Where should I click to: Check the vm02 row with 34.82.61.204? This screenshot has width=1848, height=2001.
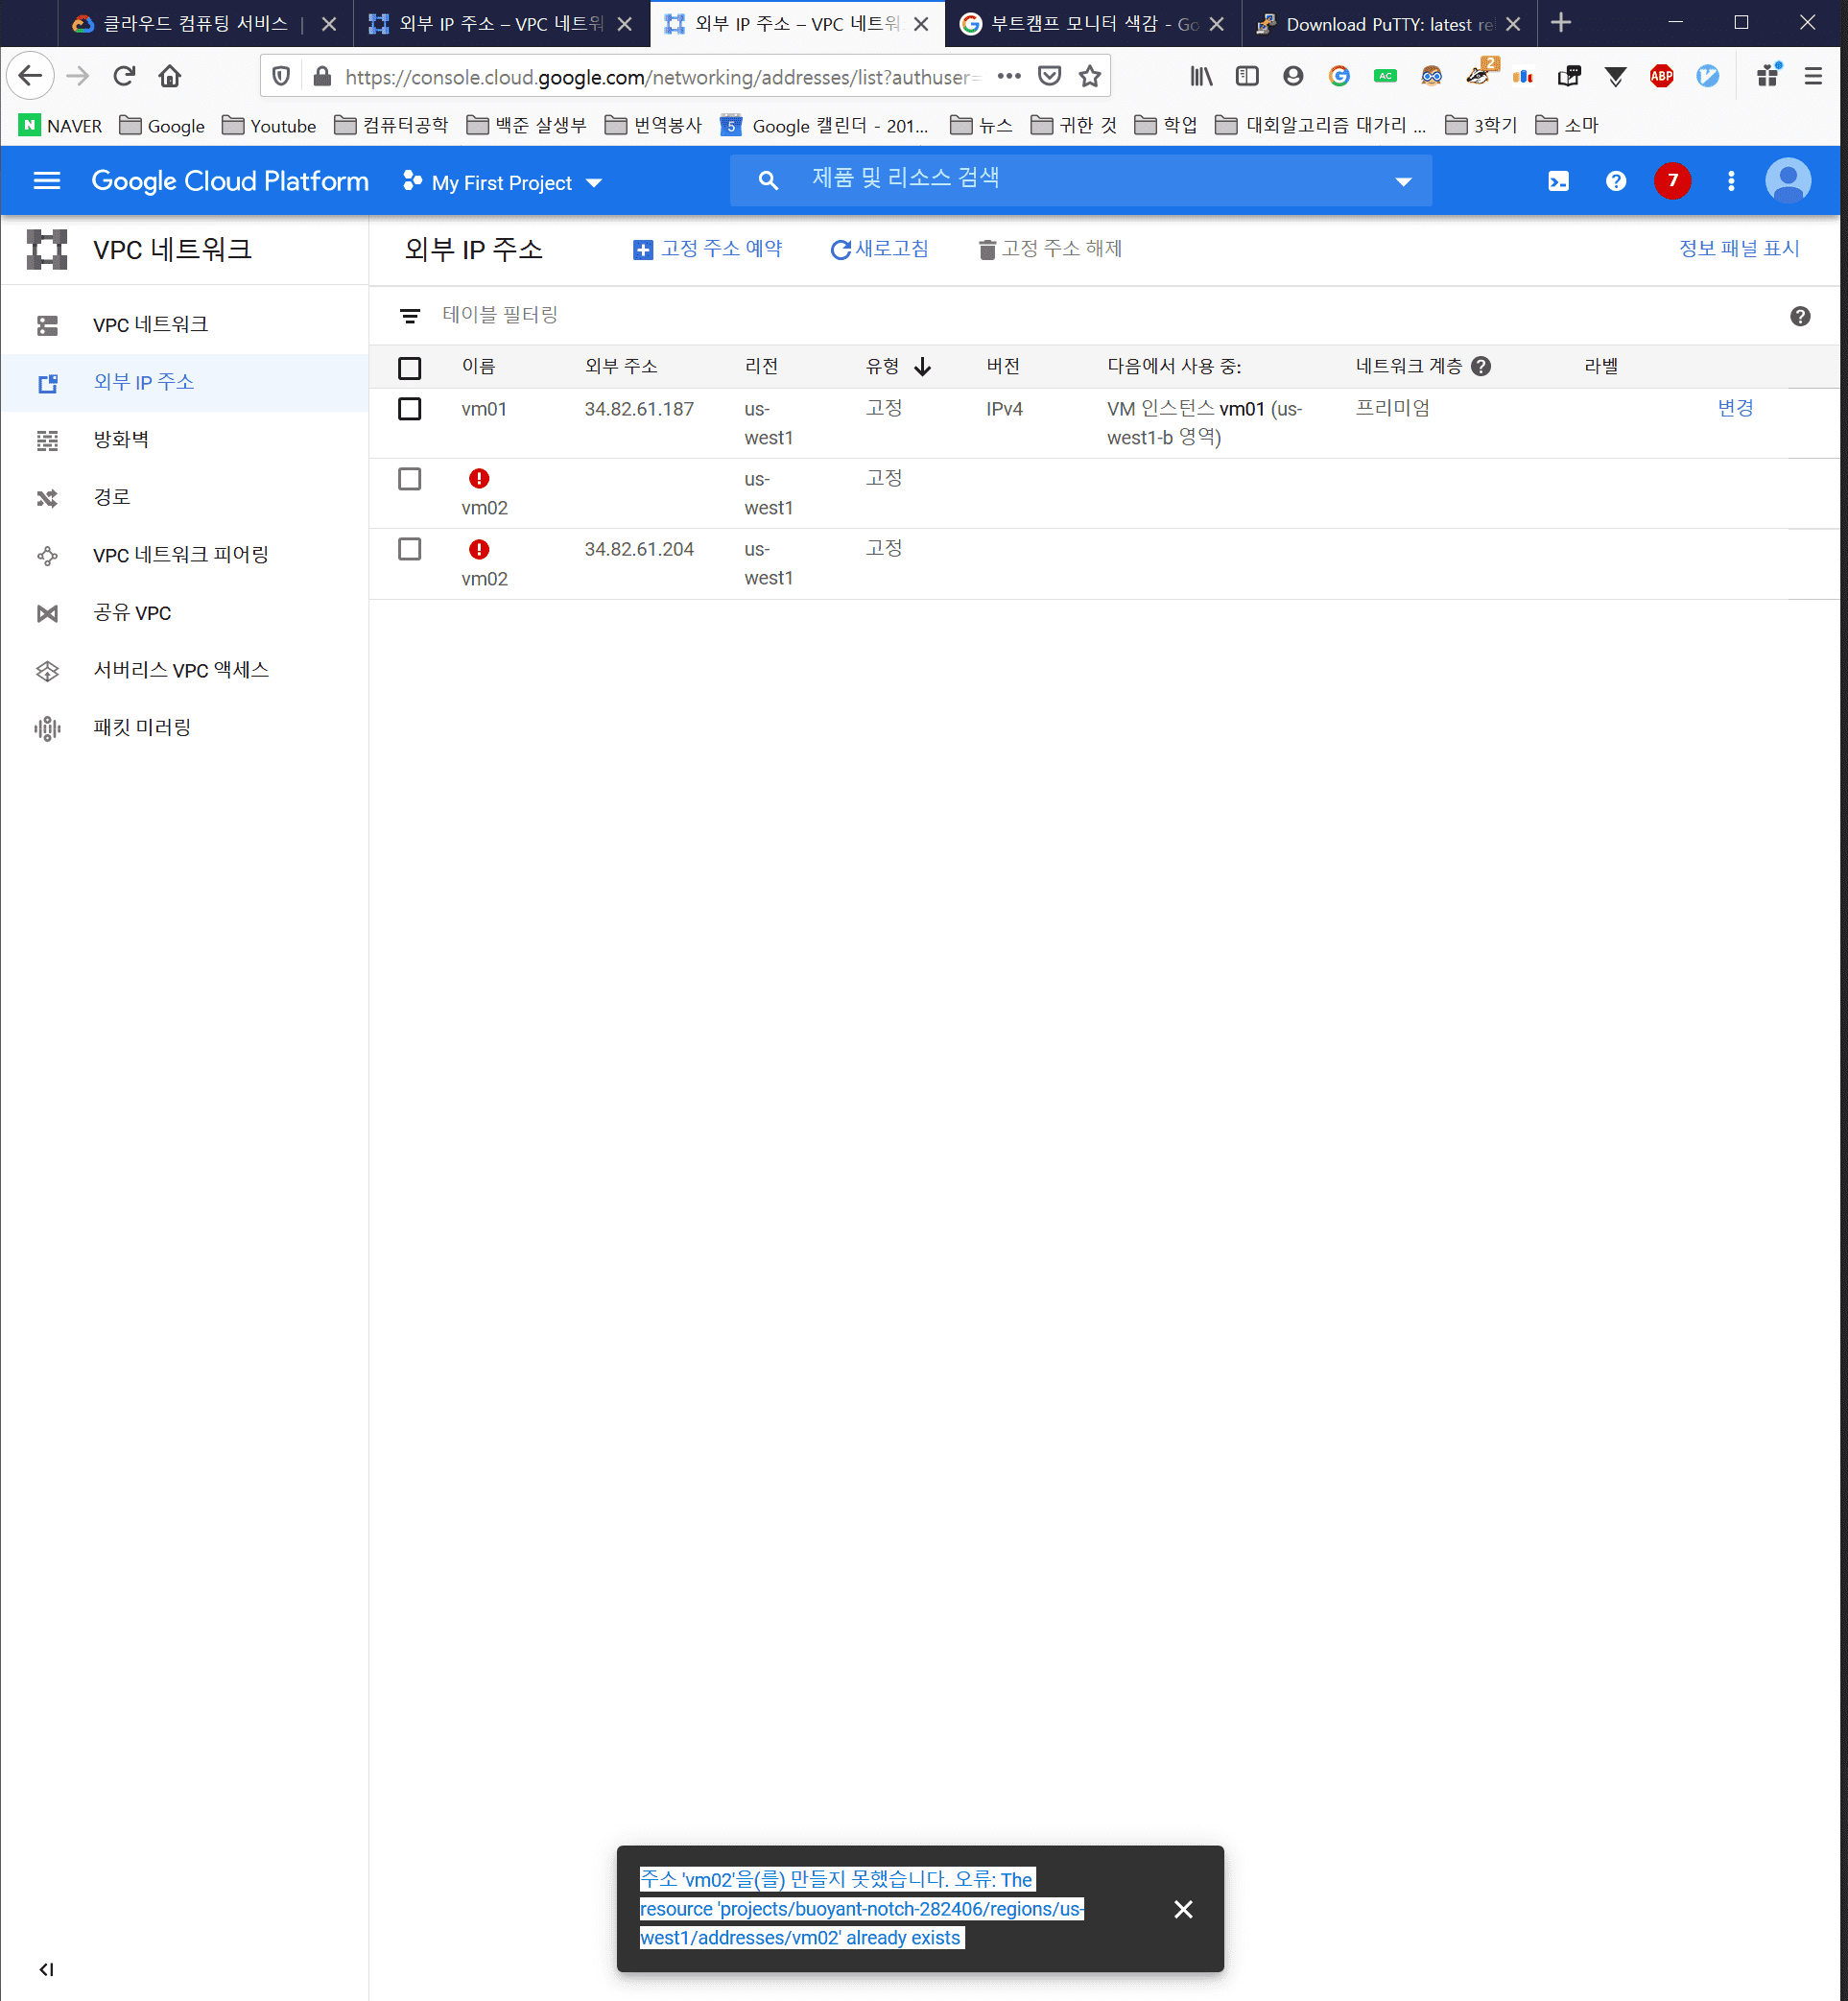409,549
